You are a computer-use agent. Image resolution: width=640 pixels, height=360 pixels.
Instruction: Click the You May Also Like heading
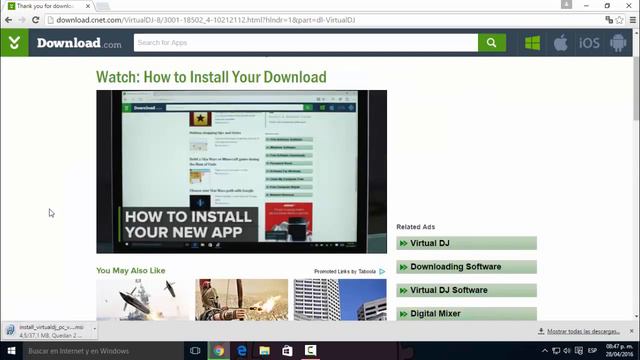131,271
